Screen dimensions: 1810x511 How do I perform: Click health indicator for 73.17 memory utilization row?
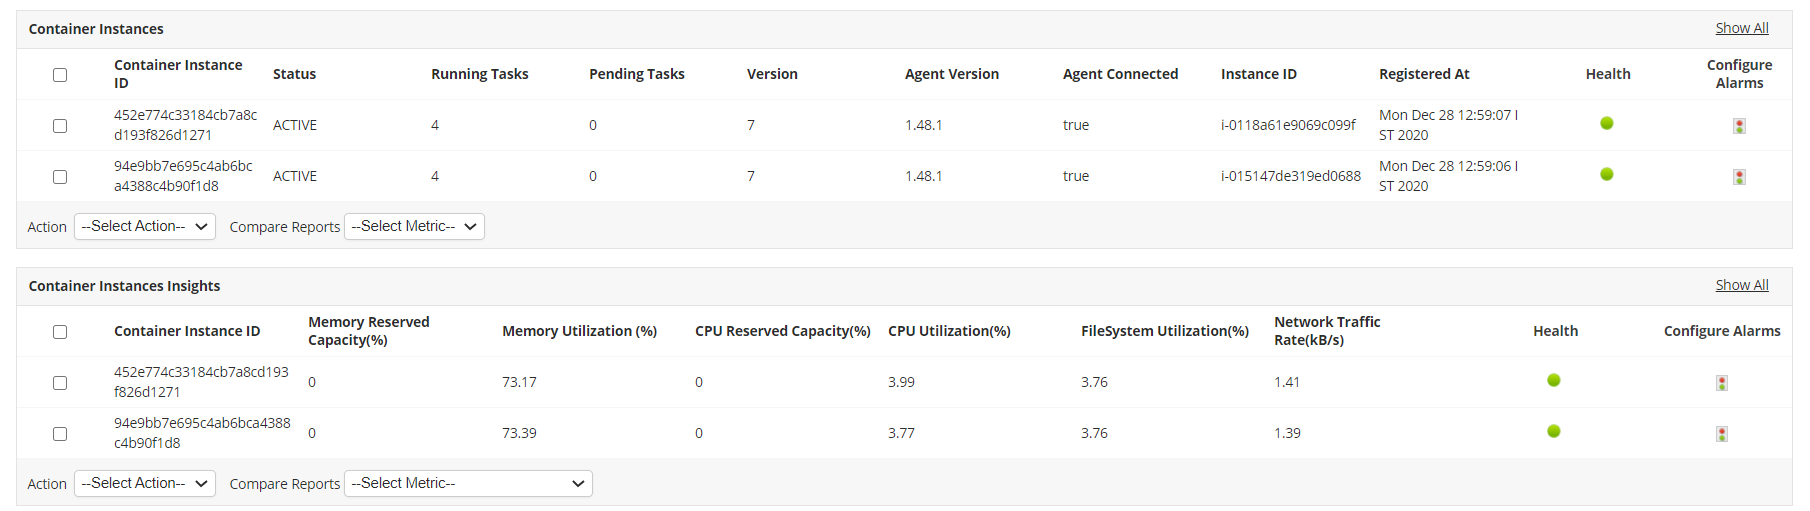1553,380
